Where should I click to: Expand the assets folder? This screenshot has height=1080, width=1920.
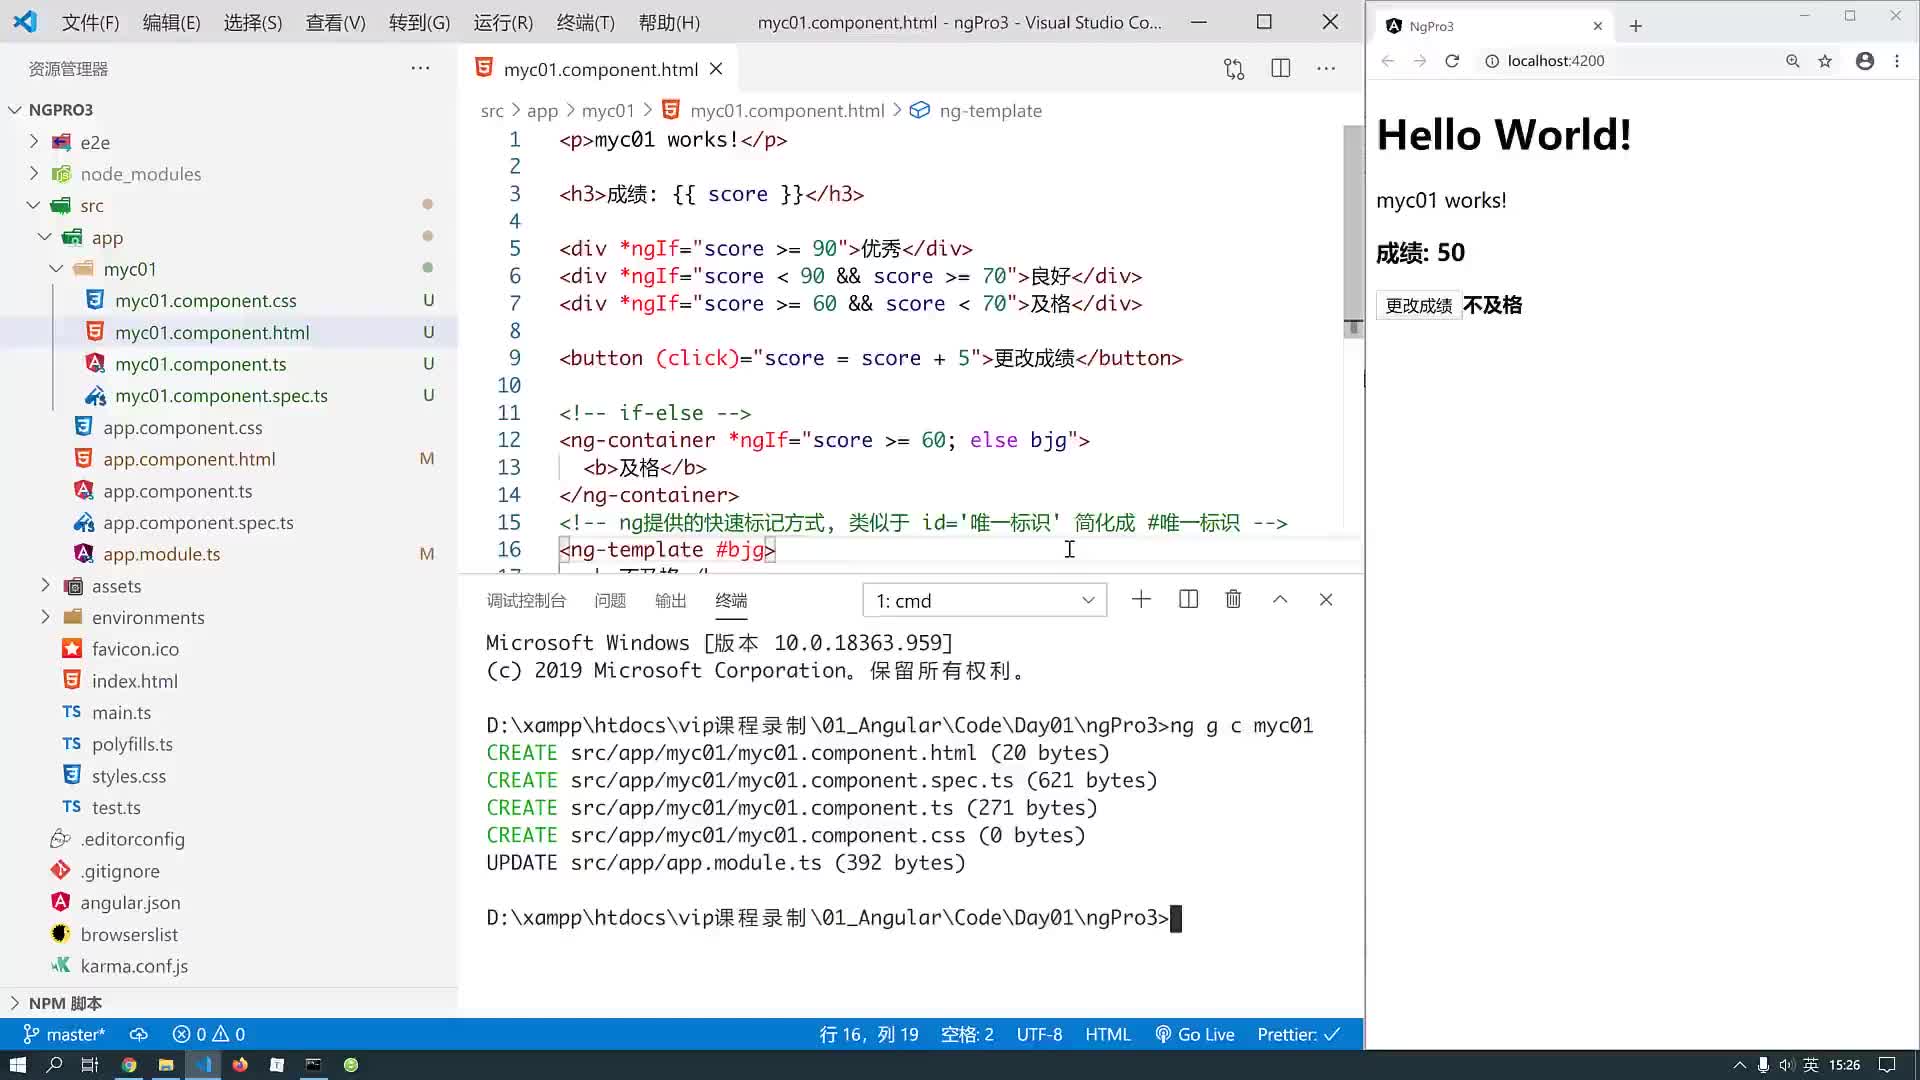click(45, 585)
